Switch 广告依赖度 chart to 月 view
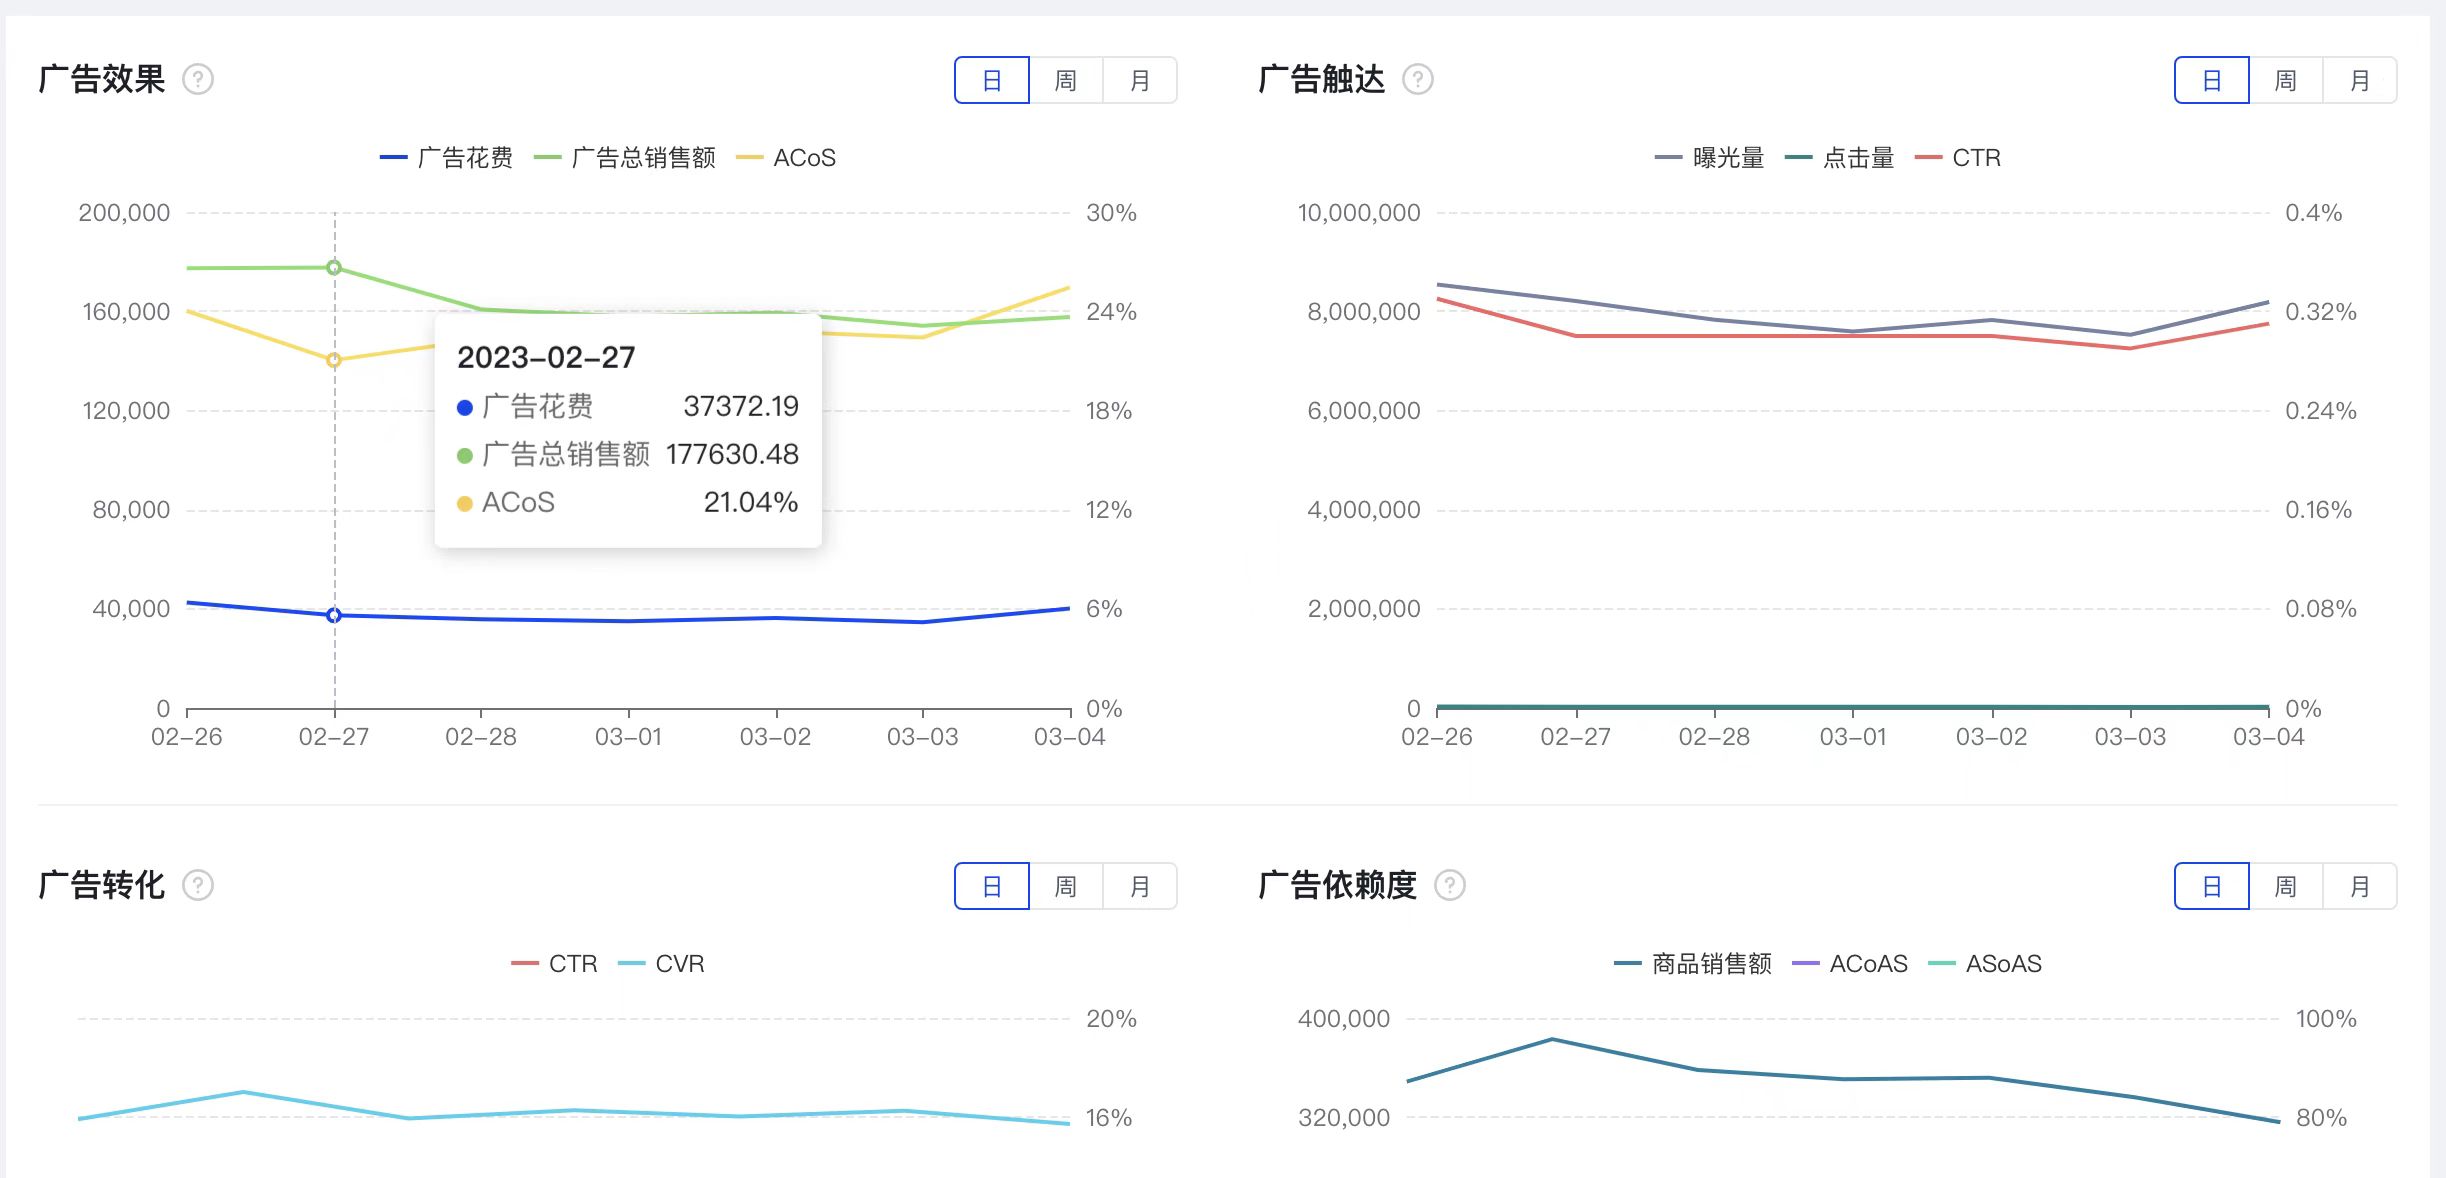Viewport: 2446px width, 1178px height. click(2359, 886)
